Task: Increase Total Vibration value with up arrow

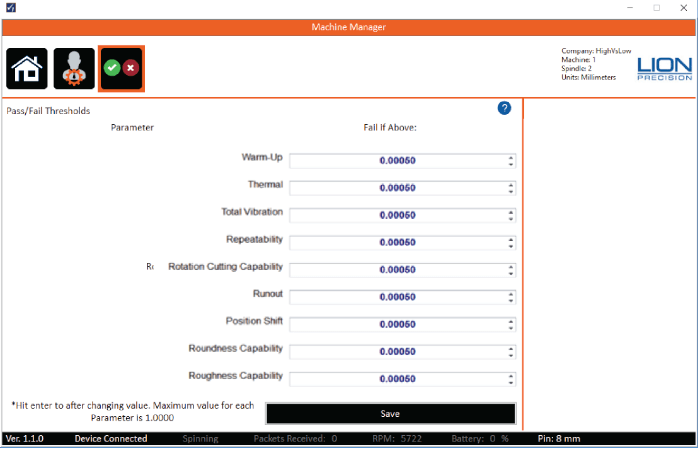Action: (511, 212)
